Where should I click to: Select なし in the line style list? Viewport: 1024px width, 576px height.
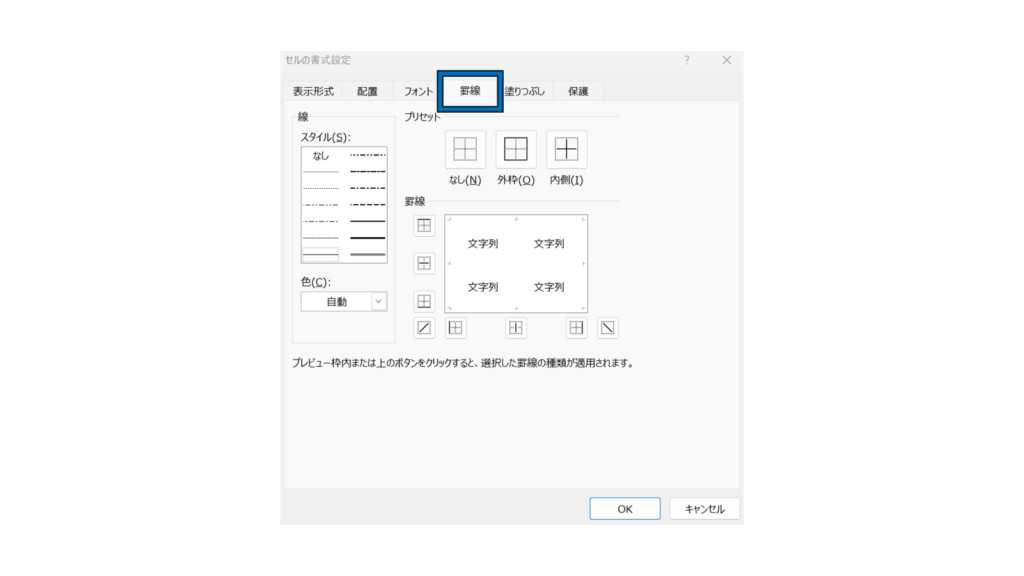[321, 155]
